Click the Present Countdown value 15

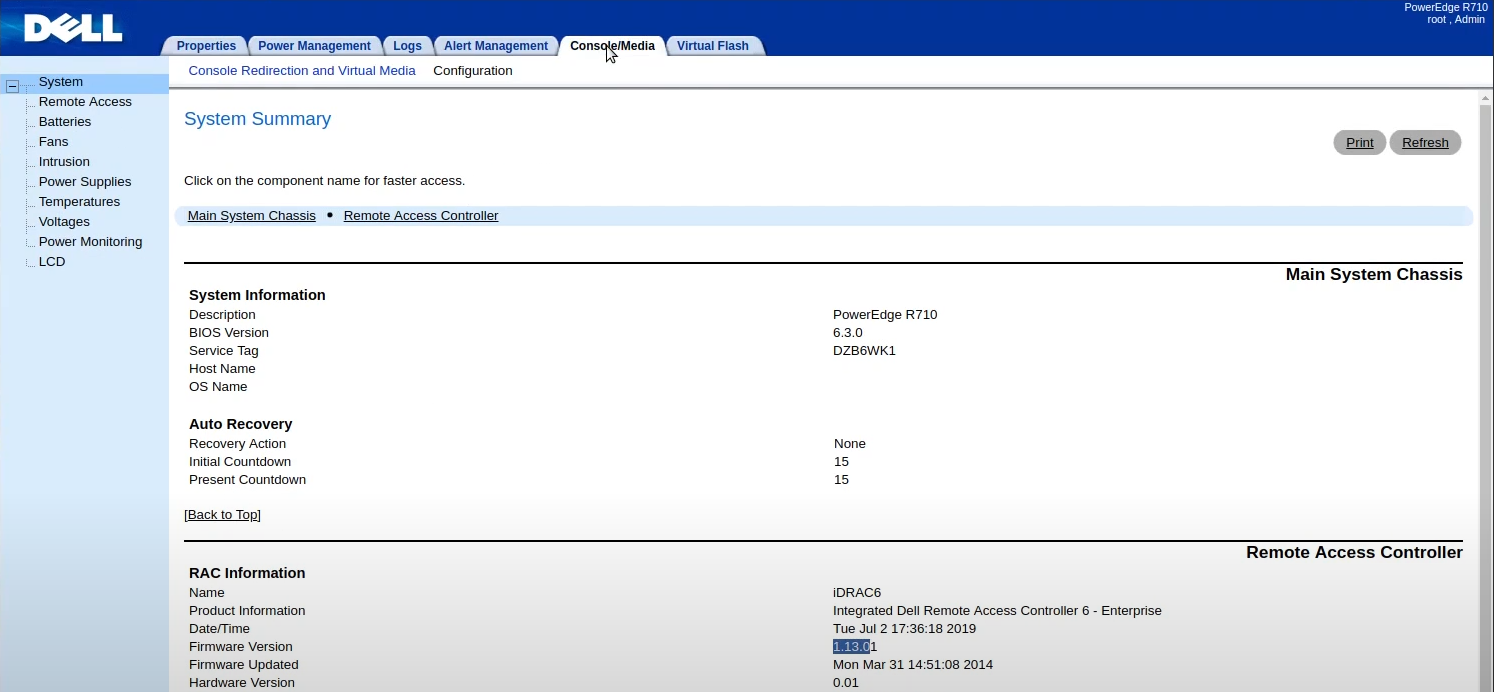[x=841, y=480]
